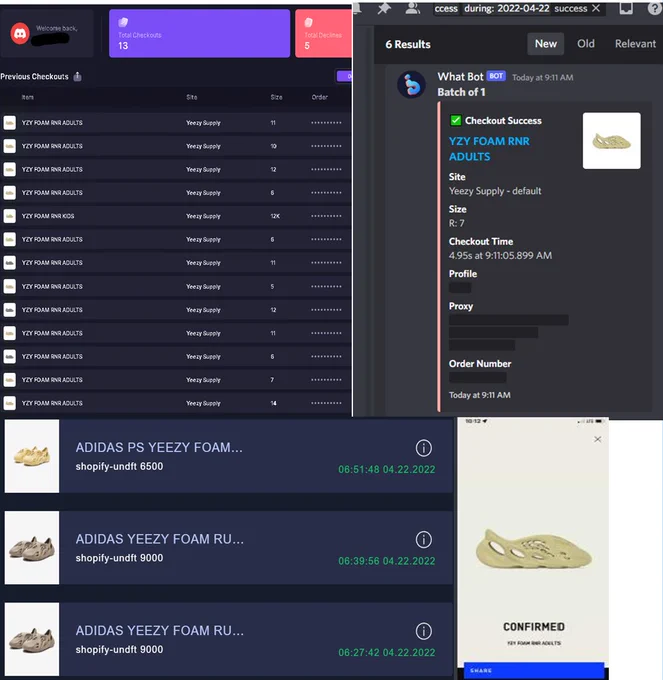Tap the blue SHARE button on phone
663x680 pixels.
tap(534, 670)
